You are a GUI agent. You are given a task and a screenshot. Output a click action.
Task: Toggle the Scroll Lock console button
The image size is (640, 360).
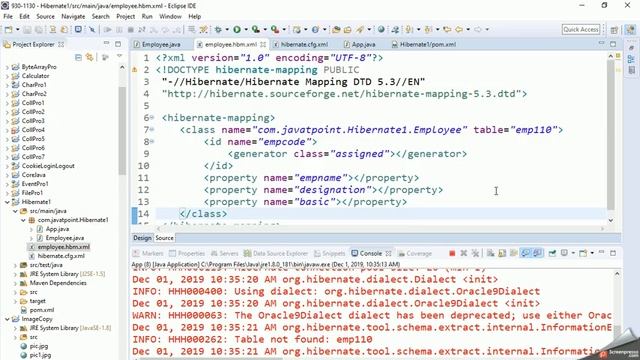coord(502,253)
